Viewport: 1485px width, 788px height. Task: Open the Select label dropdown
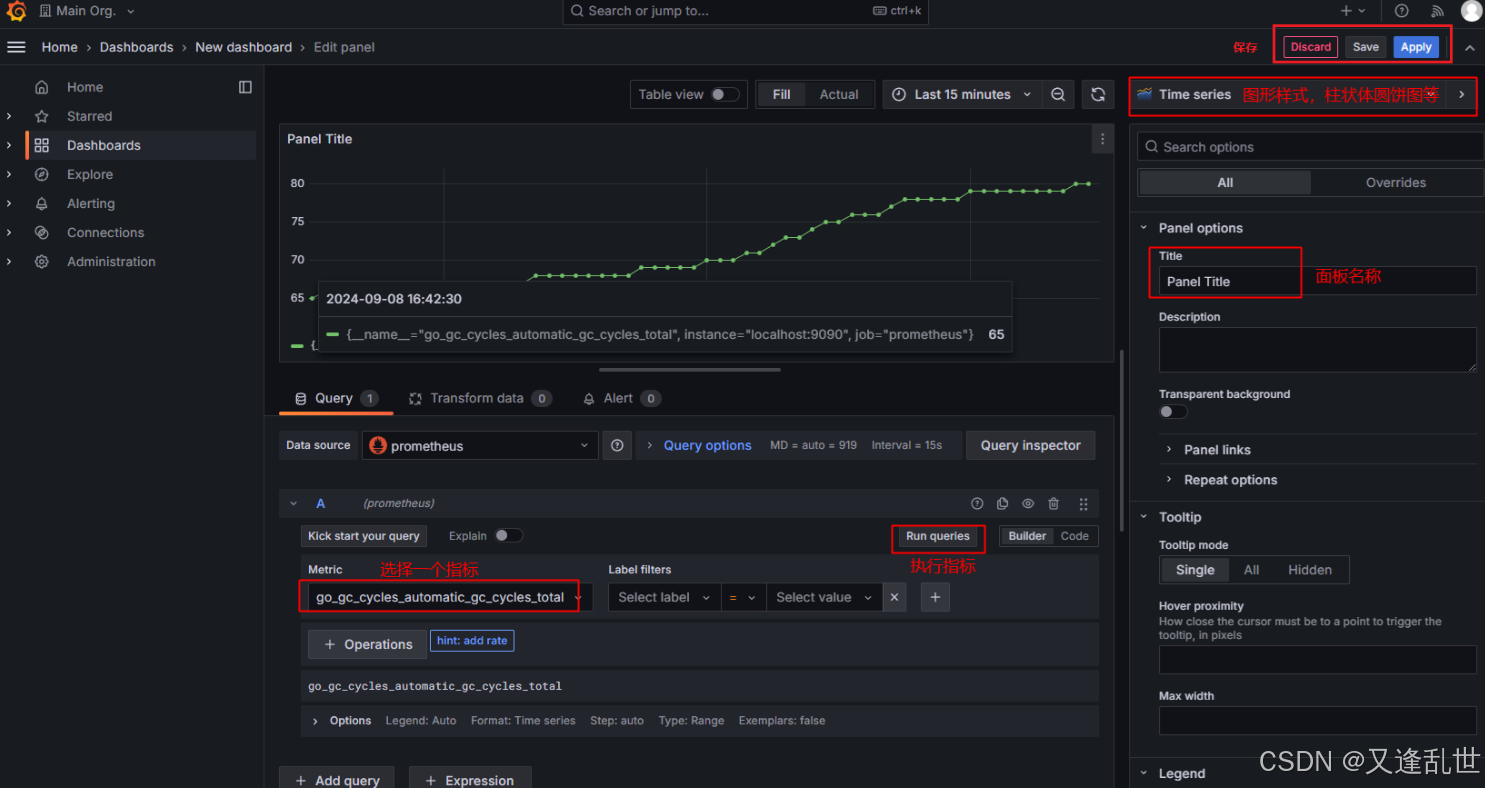pyautogui.click(x=664, y=597)
